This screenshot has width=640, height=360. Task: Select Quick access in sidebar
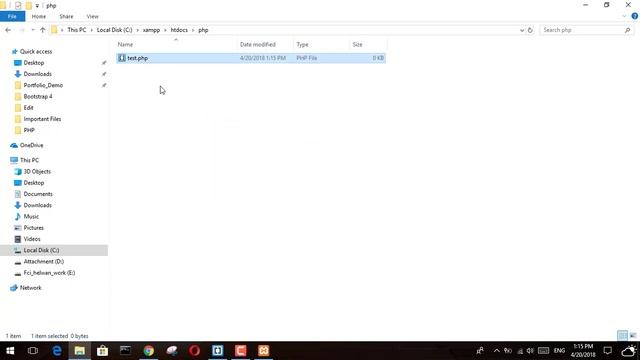[x=36, y=51]
